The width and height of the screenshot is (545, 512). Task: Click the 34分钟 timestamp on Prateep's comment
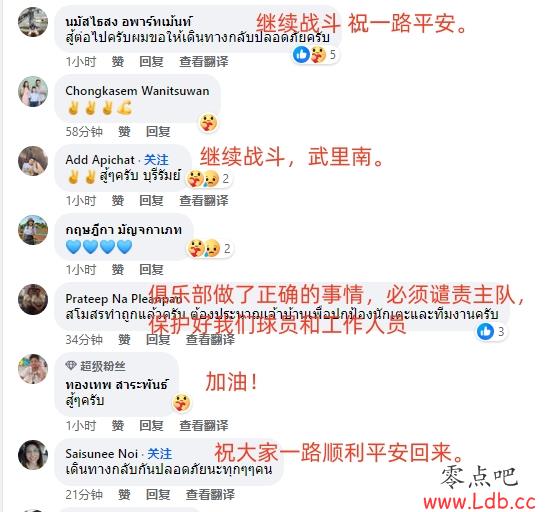click(x=84, y=339)
